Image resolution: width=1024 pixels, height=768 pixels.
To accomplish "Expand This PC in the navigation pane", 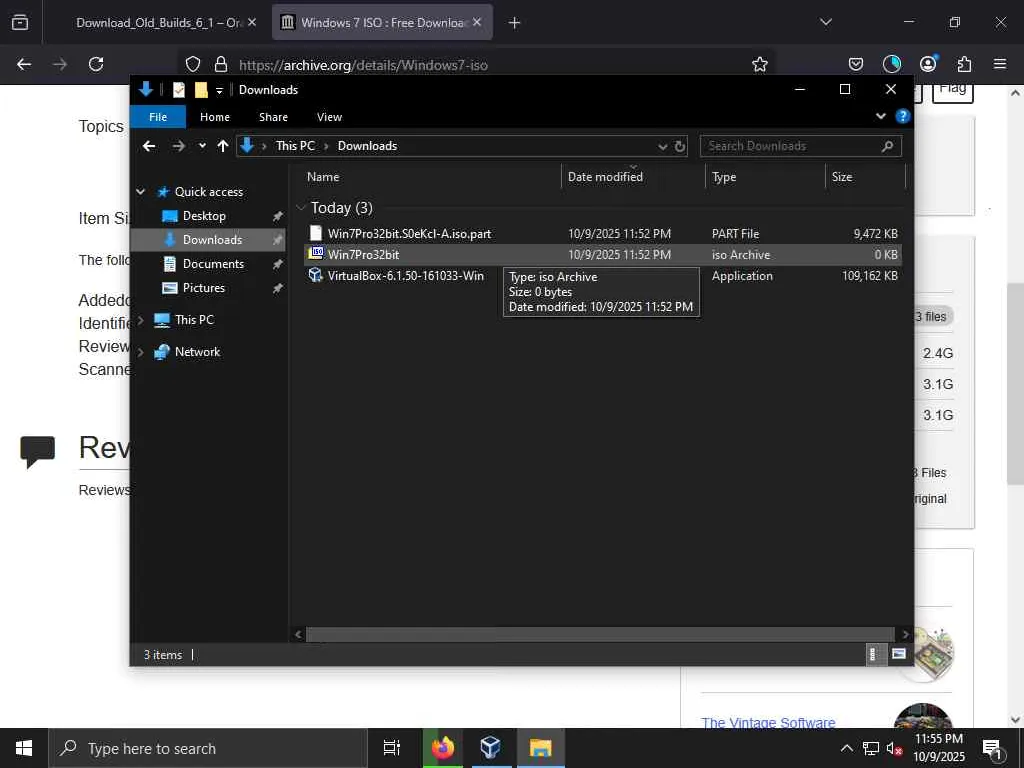I will (140, 320).
